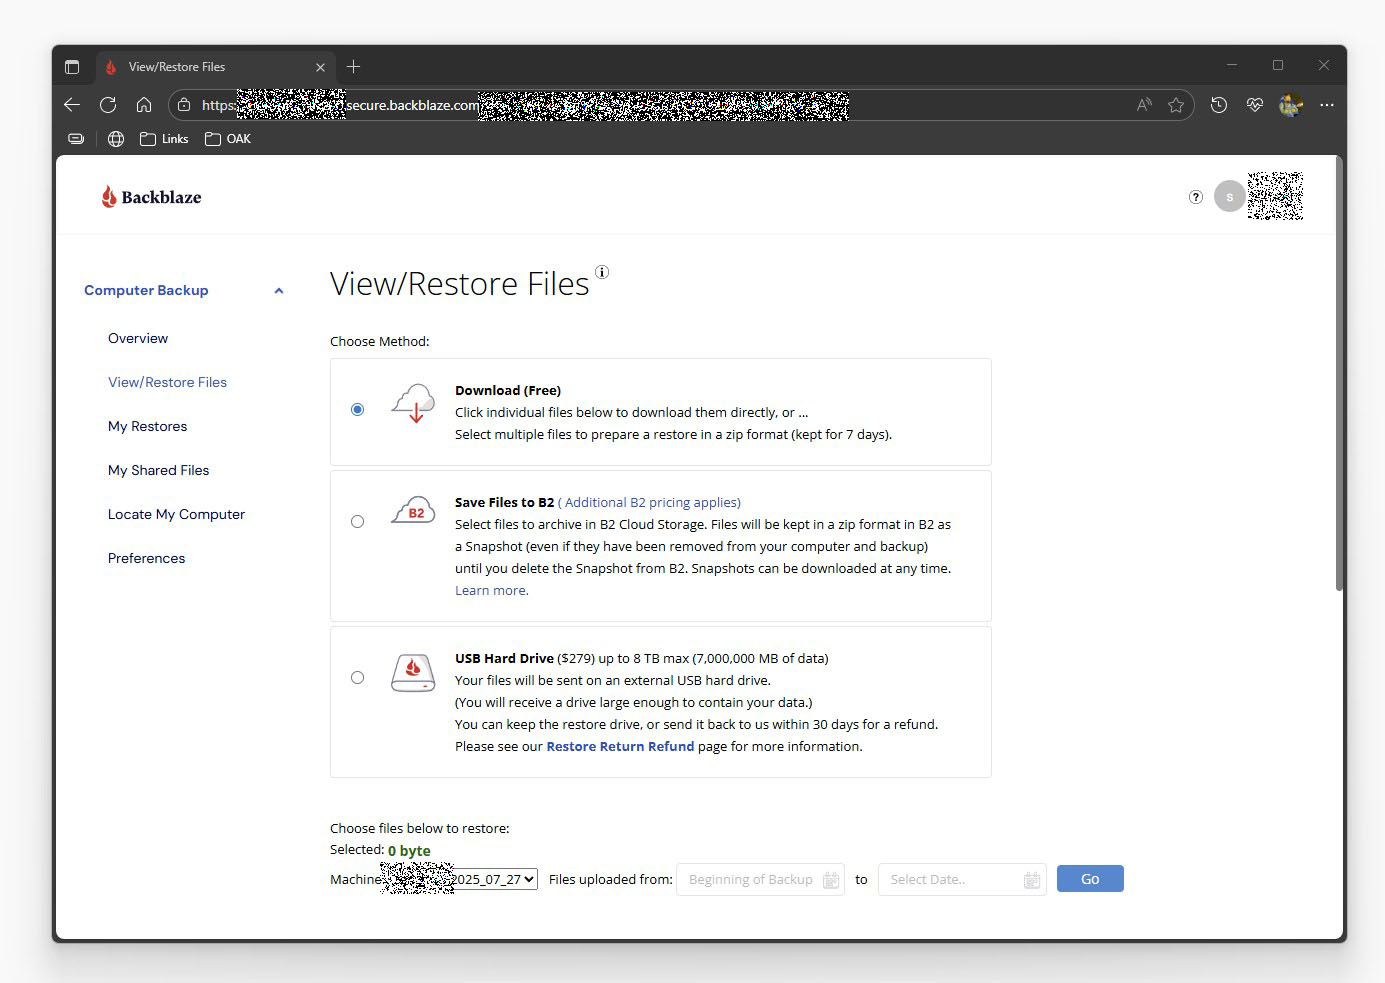Open browser settings and more menu
The height and width of the screenshot is (983, 1385).
click(x=1326, y=105)
